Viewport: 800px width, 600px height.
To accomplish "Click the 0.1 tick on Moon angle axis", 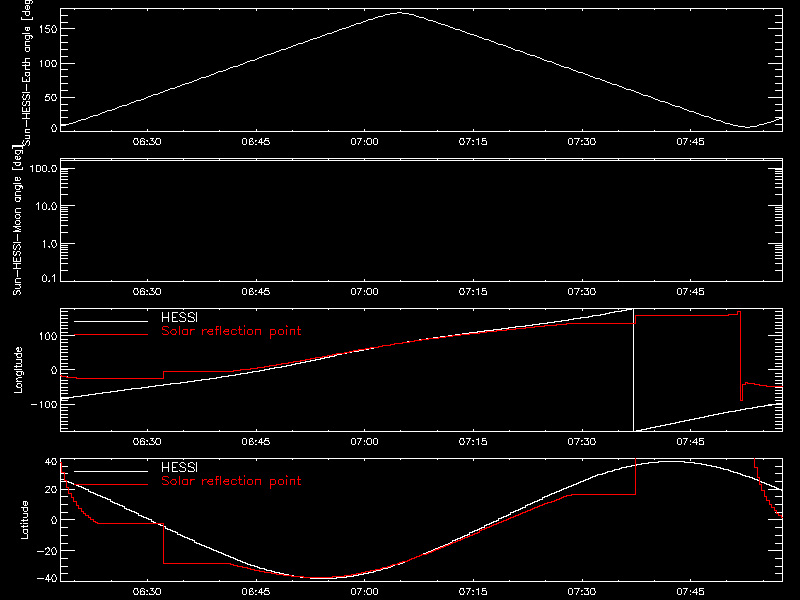I will (49, 279).
